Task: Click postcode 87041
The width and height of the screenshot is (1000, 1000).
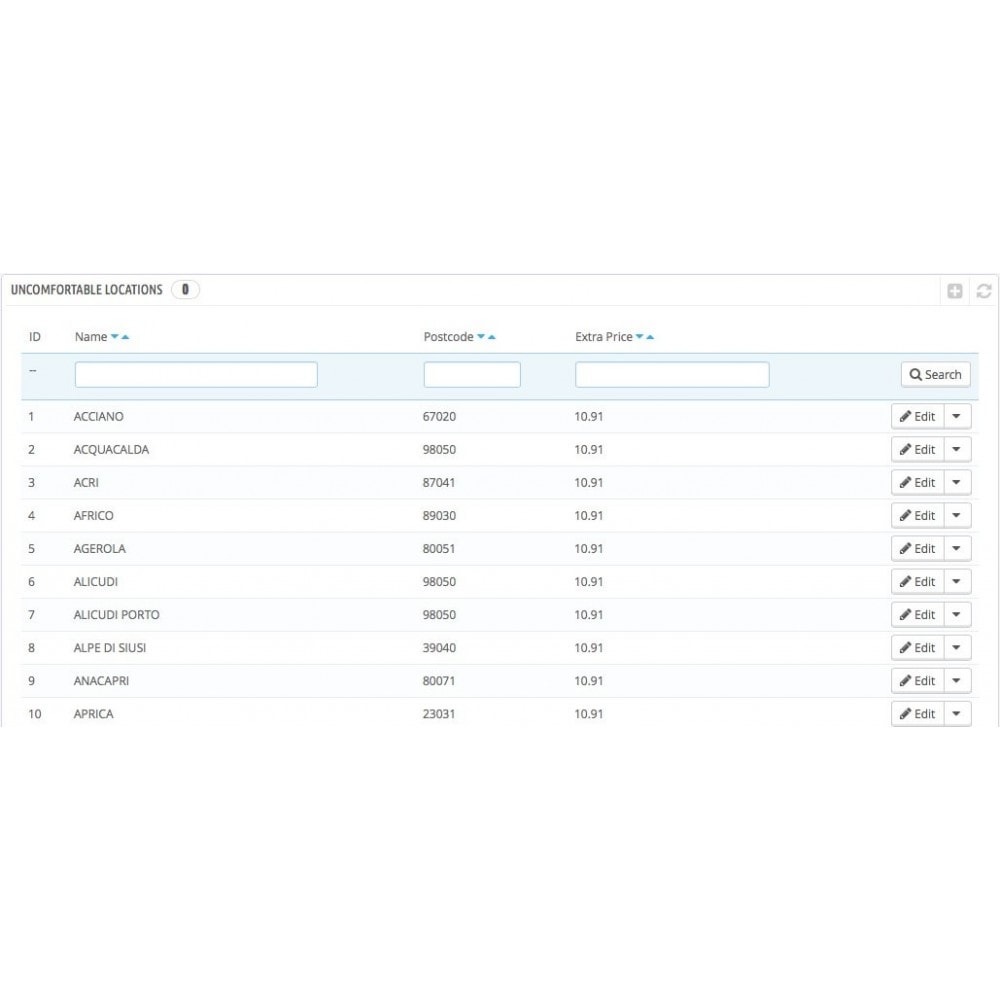Action: [x=439, y=483]
